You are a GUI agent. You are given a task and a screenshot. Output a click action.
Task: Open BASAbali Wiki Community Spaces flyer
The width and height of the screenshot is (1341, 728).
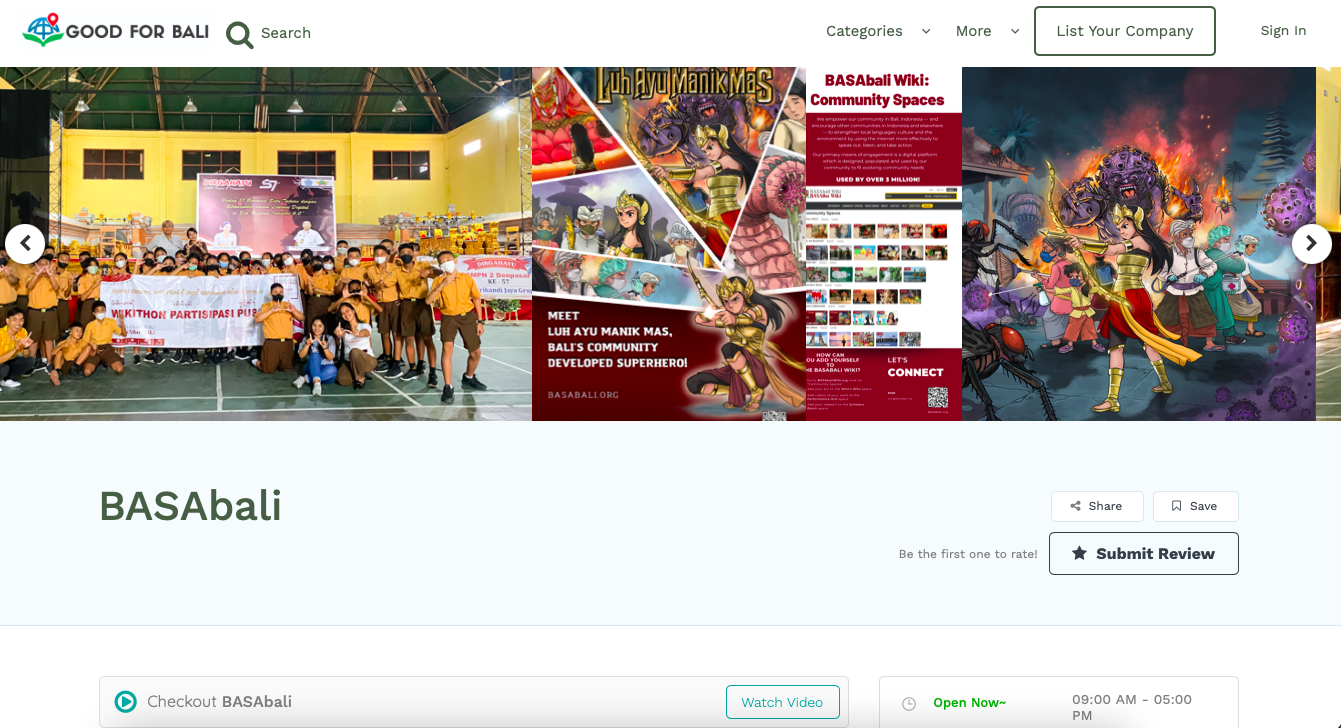[884, 243]
